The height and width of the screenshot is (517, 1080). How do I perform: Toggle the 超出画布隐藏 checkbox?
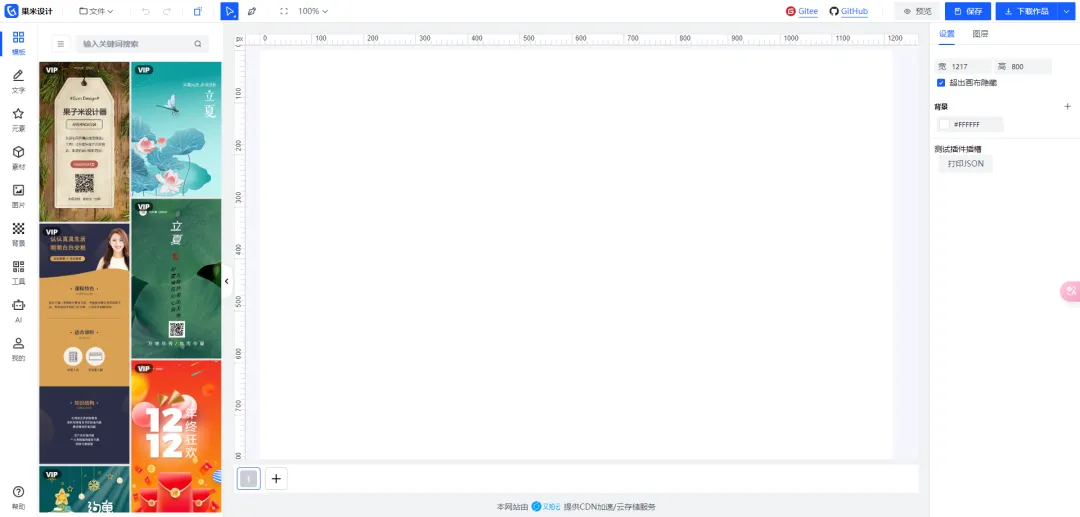point(941,83)
